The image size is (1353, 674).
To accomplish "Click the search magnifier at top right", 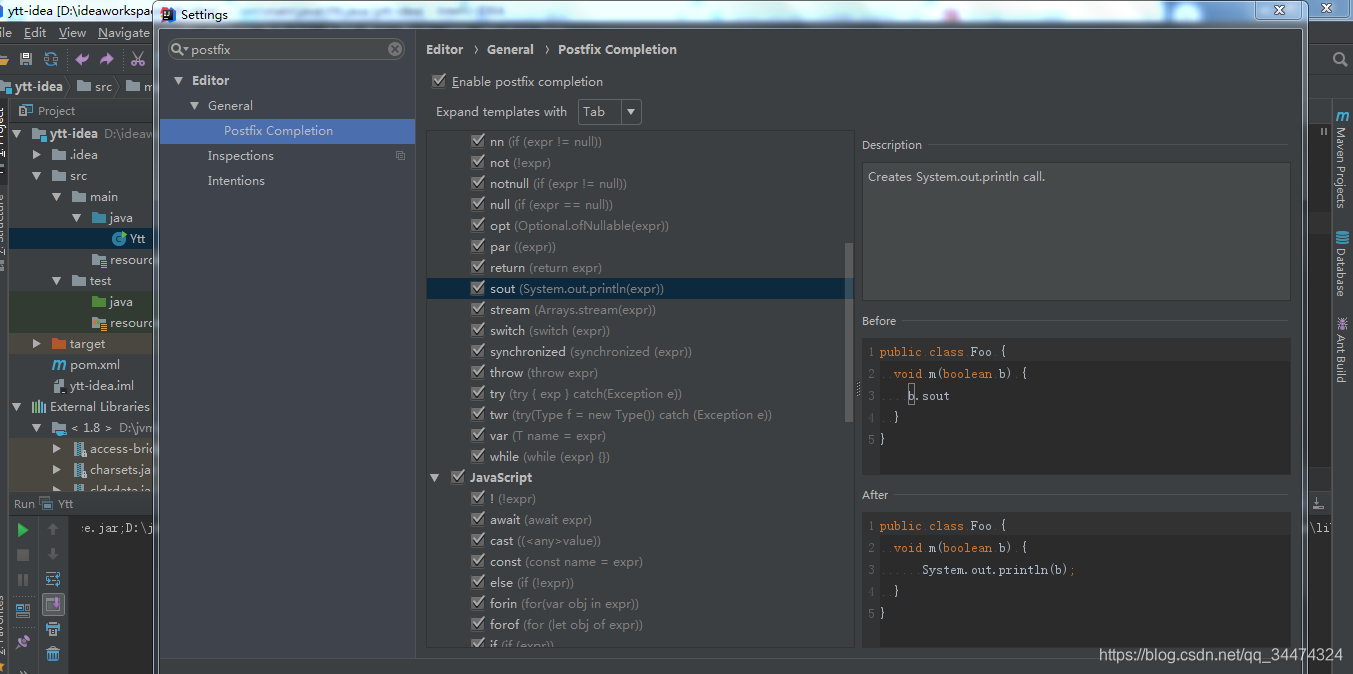I will 1340,60.
